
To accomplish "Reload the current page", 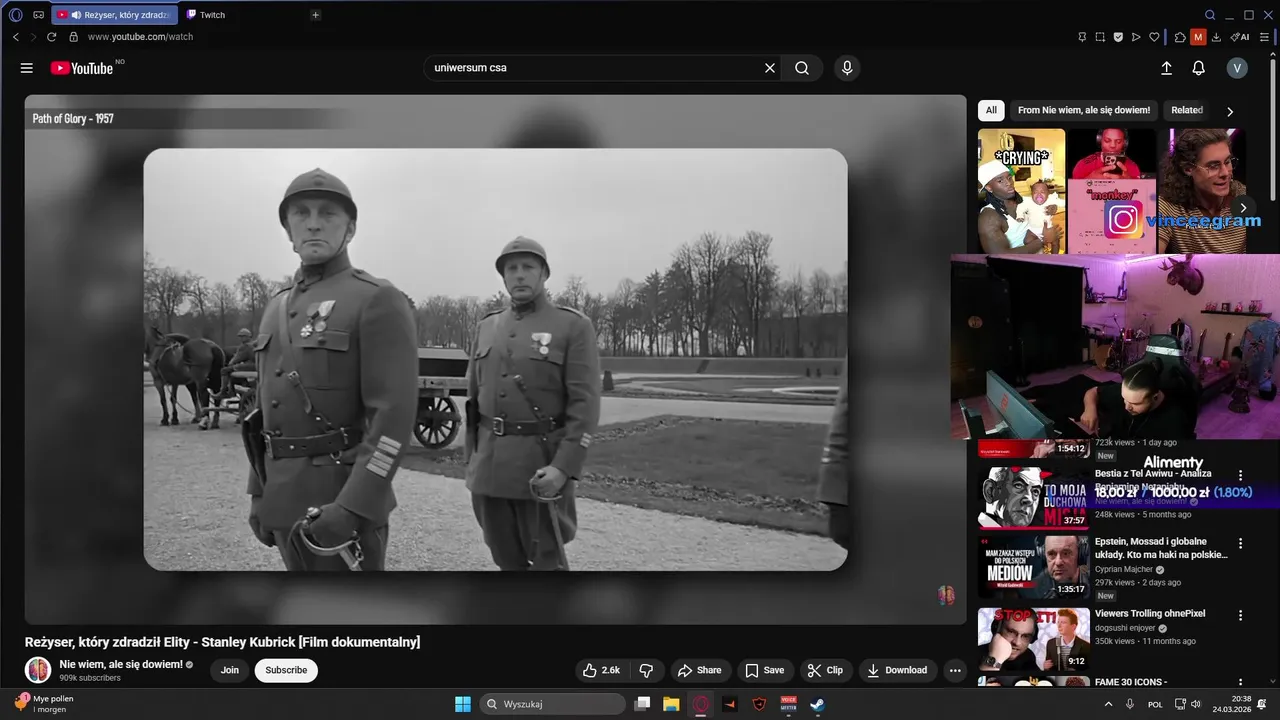I will pyautogui.click(x=51, y=37).
